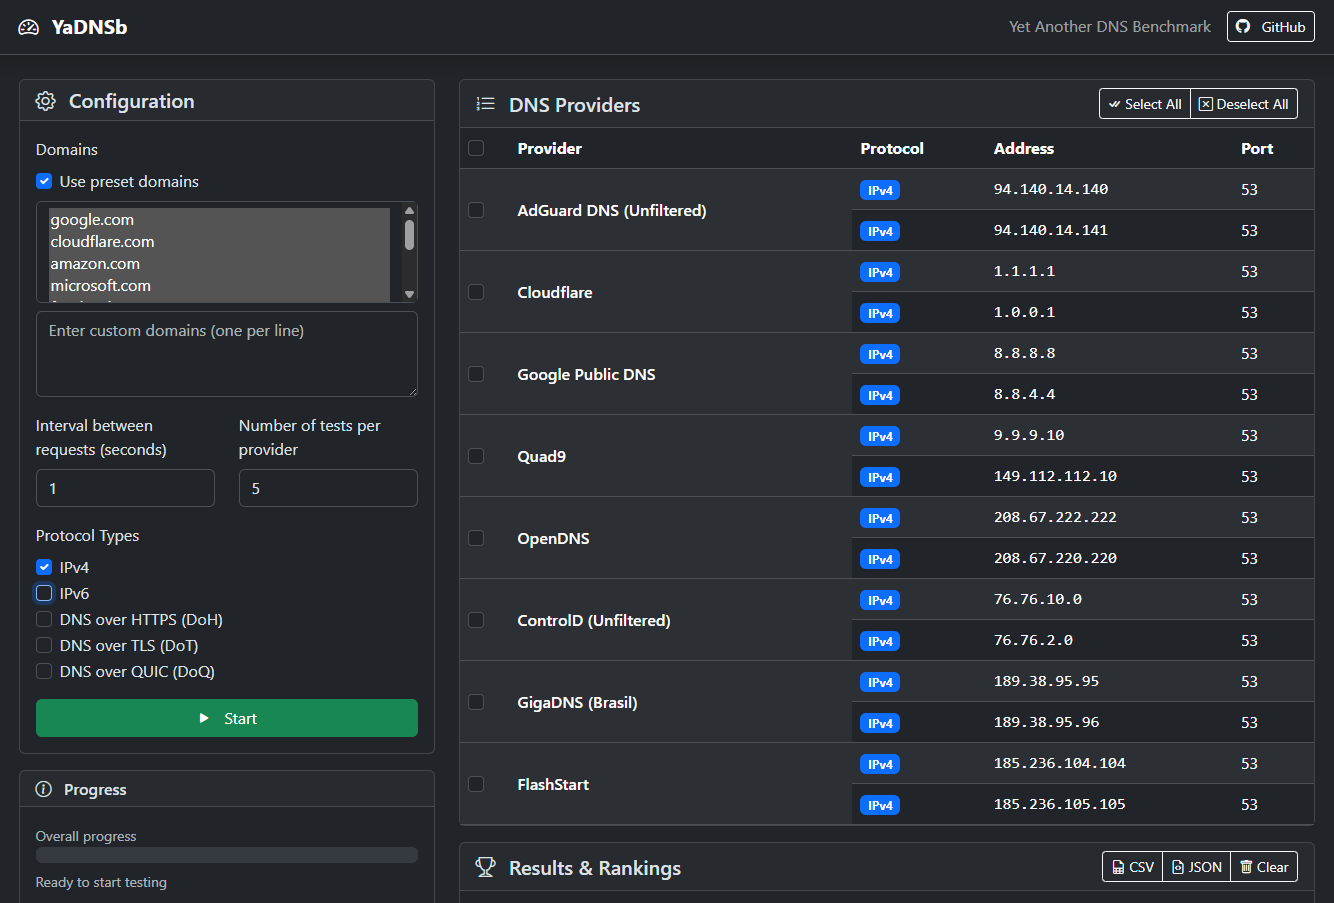1334x903 pixels.
Task: Export results as CSV
Action: 1133,867
